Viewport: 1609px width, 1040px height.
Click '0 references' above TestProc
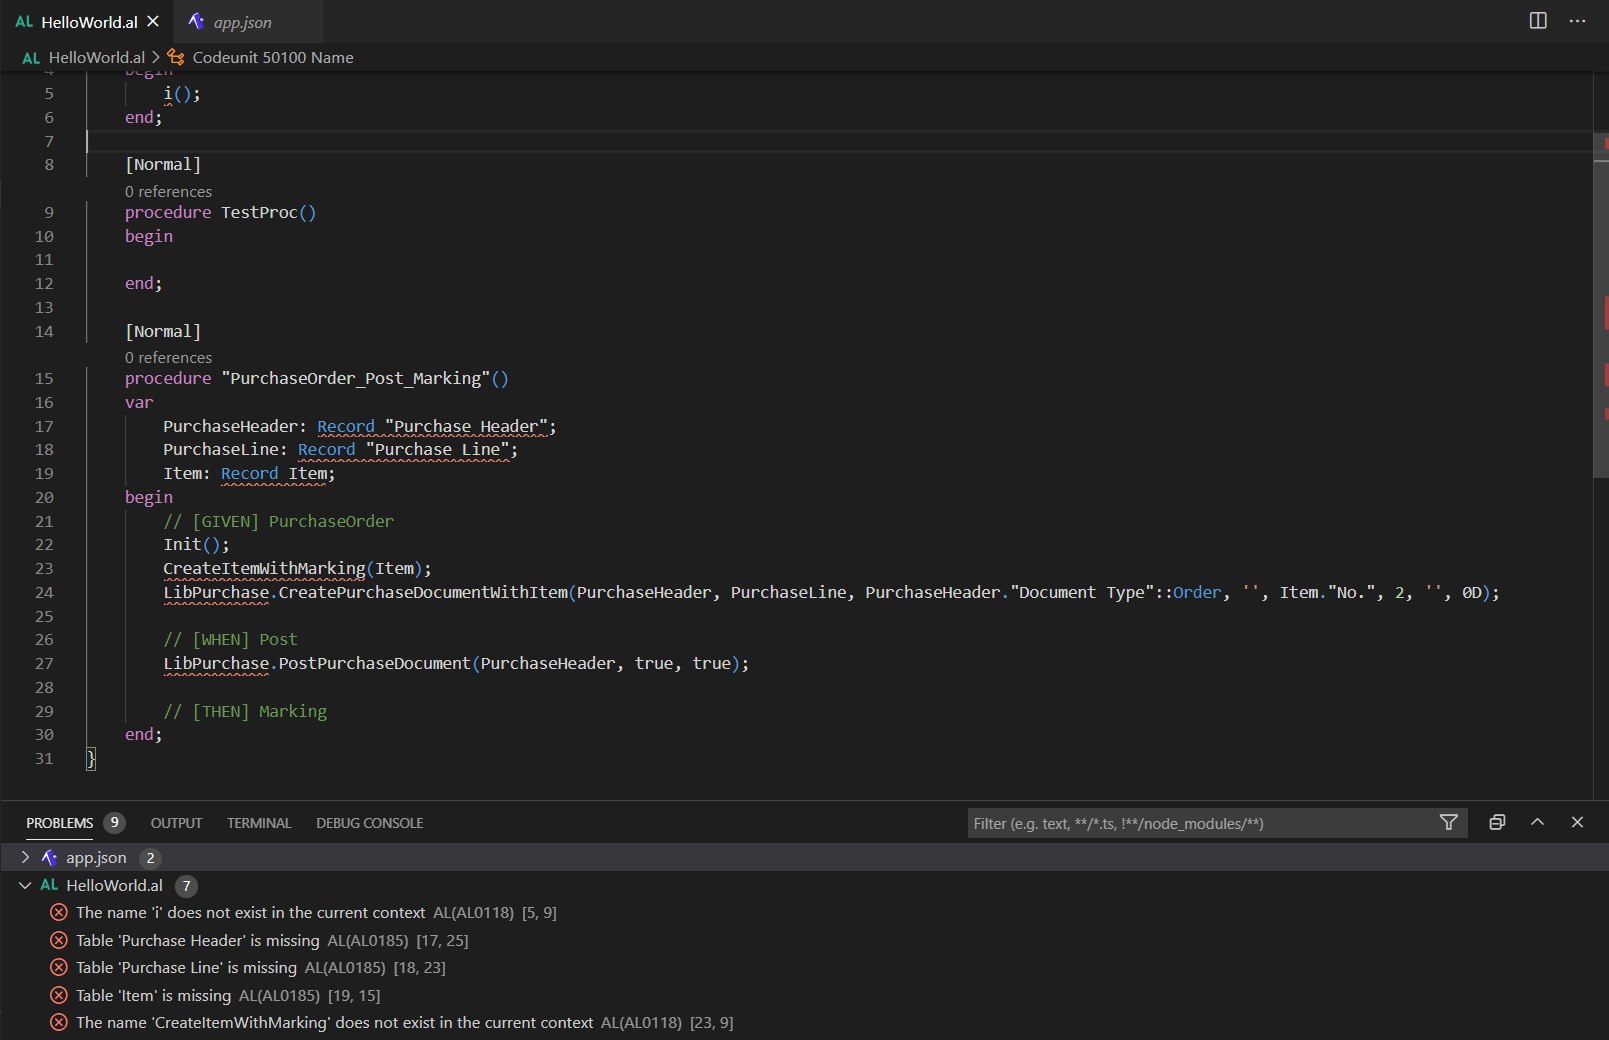click(168, 191)
